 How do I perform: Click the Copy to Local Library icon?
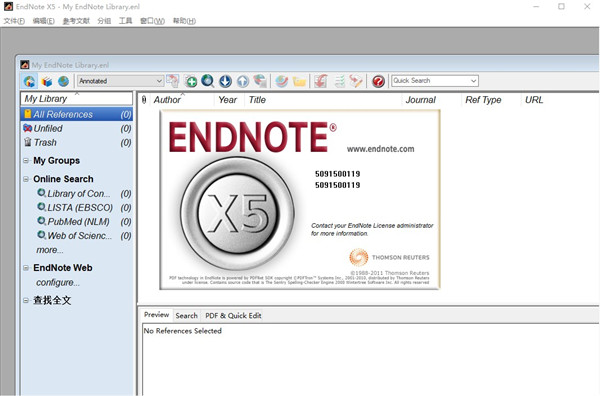tap(173, 81)
